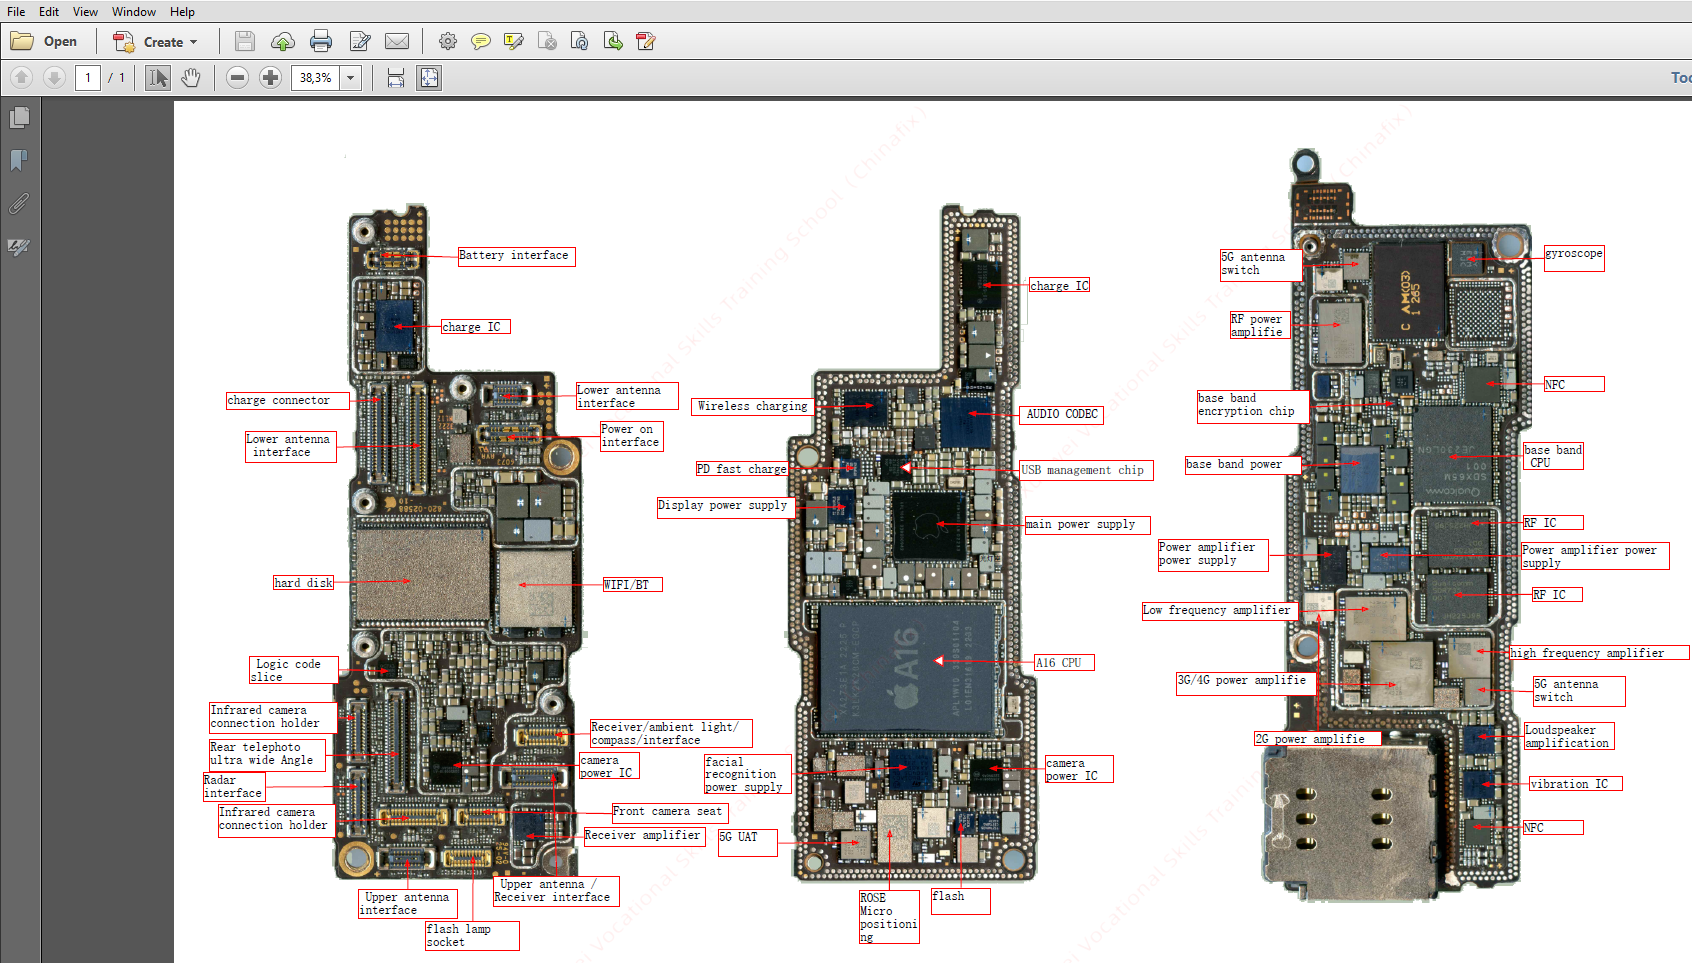Open the Page Thumbnails panel
Viewport: 1692px width, 963px height.
point(19,118)
